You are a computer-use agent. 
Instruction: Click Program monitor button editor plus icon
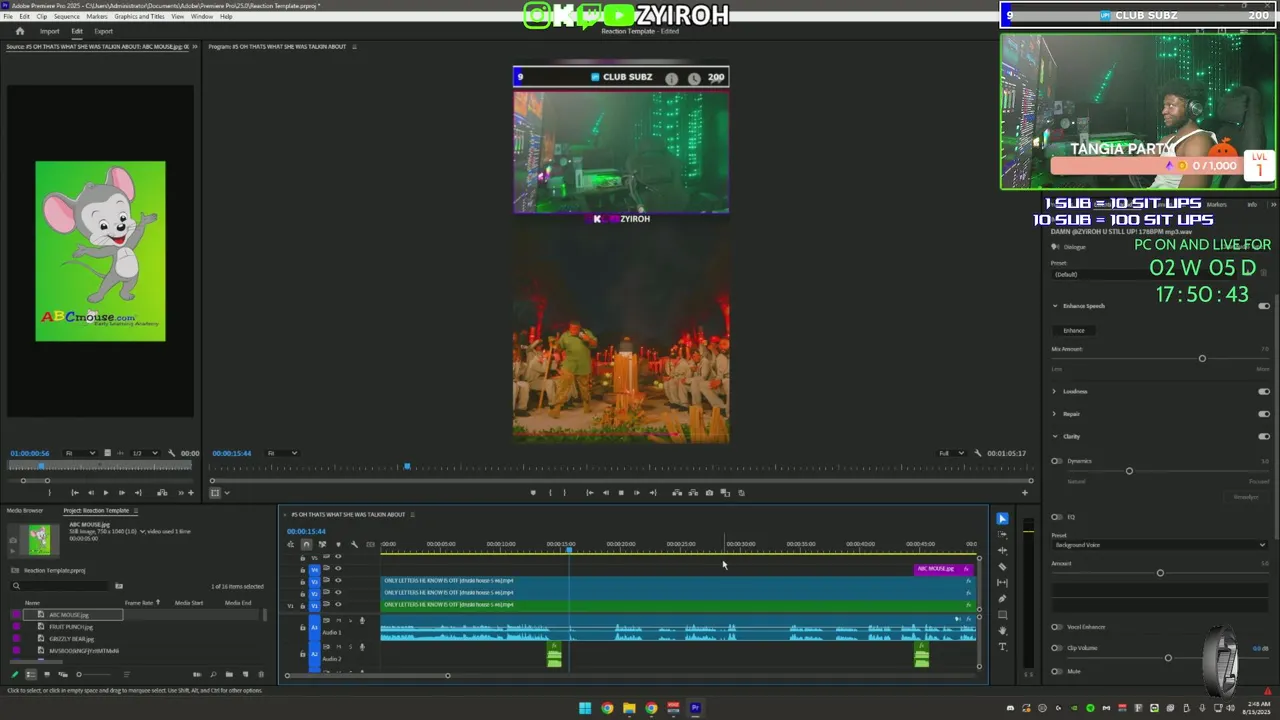point(1024,492)
